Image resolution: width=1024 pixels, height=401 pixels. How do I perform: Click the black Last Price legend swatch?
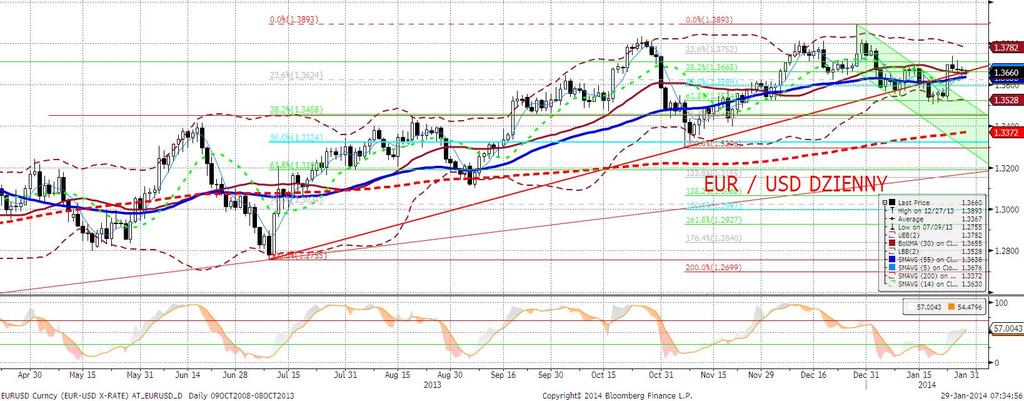[x=892, y=202]
